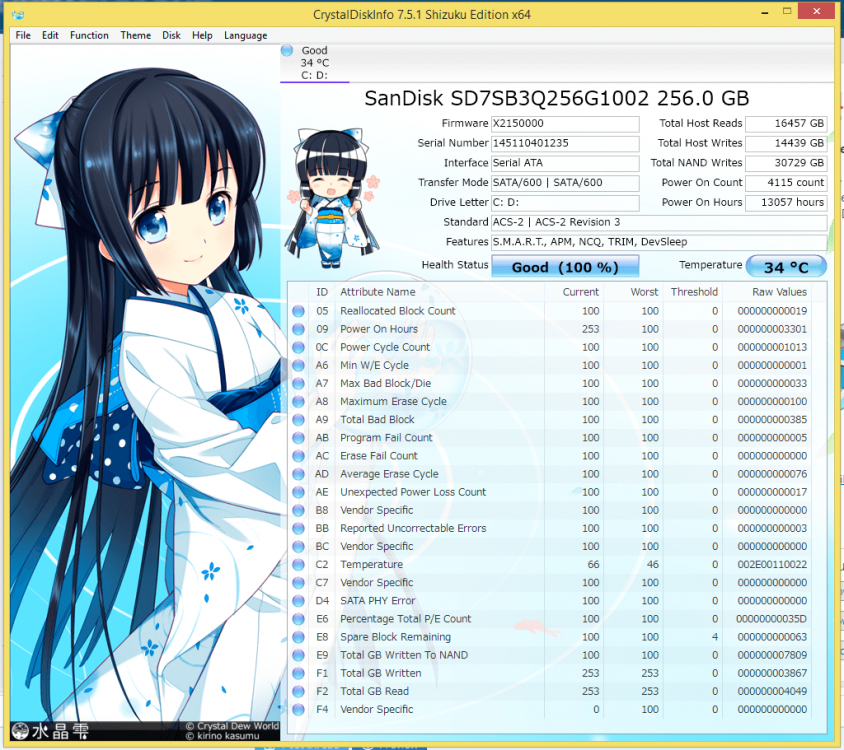844x750 pixels.
Task: Open the Help menu
Action: (x=202, y=36)
